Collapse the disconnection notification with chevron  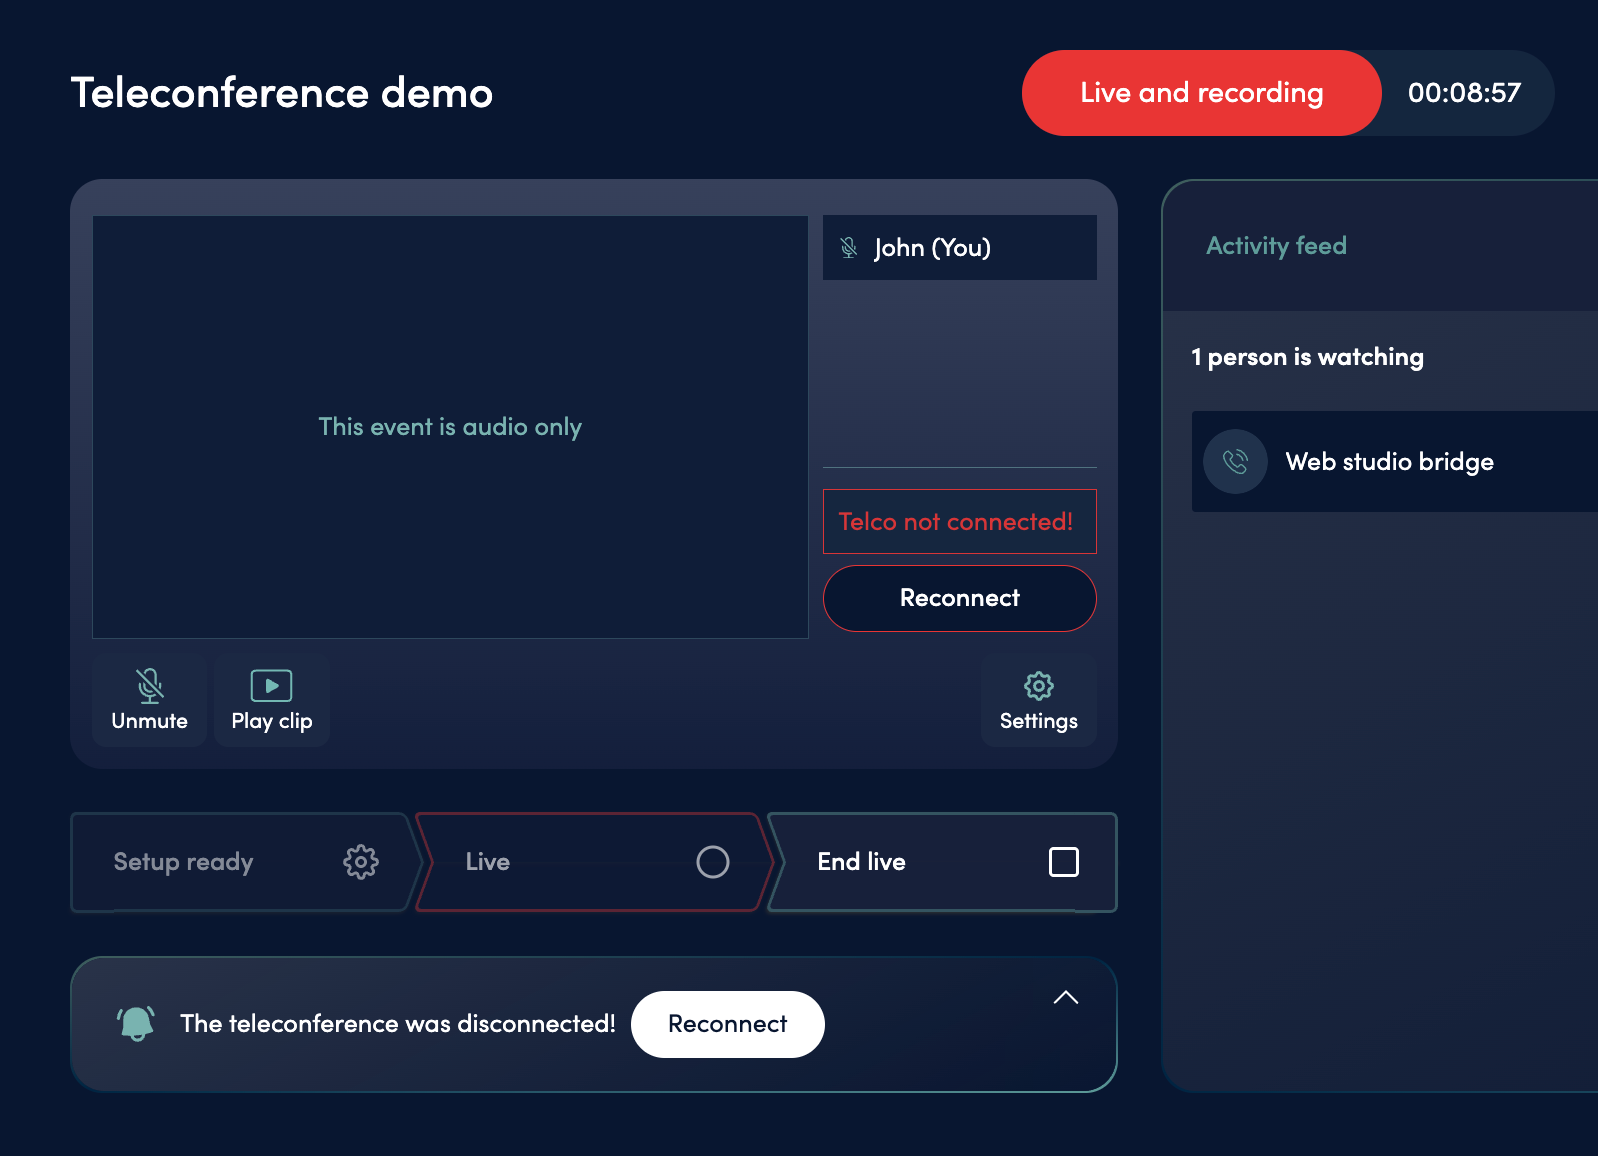coord(1065,998)
